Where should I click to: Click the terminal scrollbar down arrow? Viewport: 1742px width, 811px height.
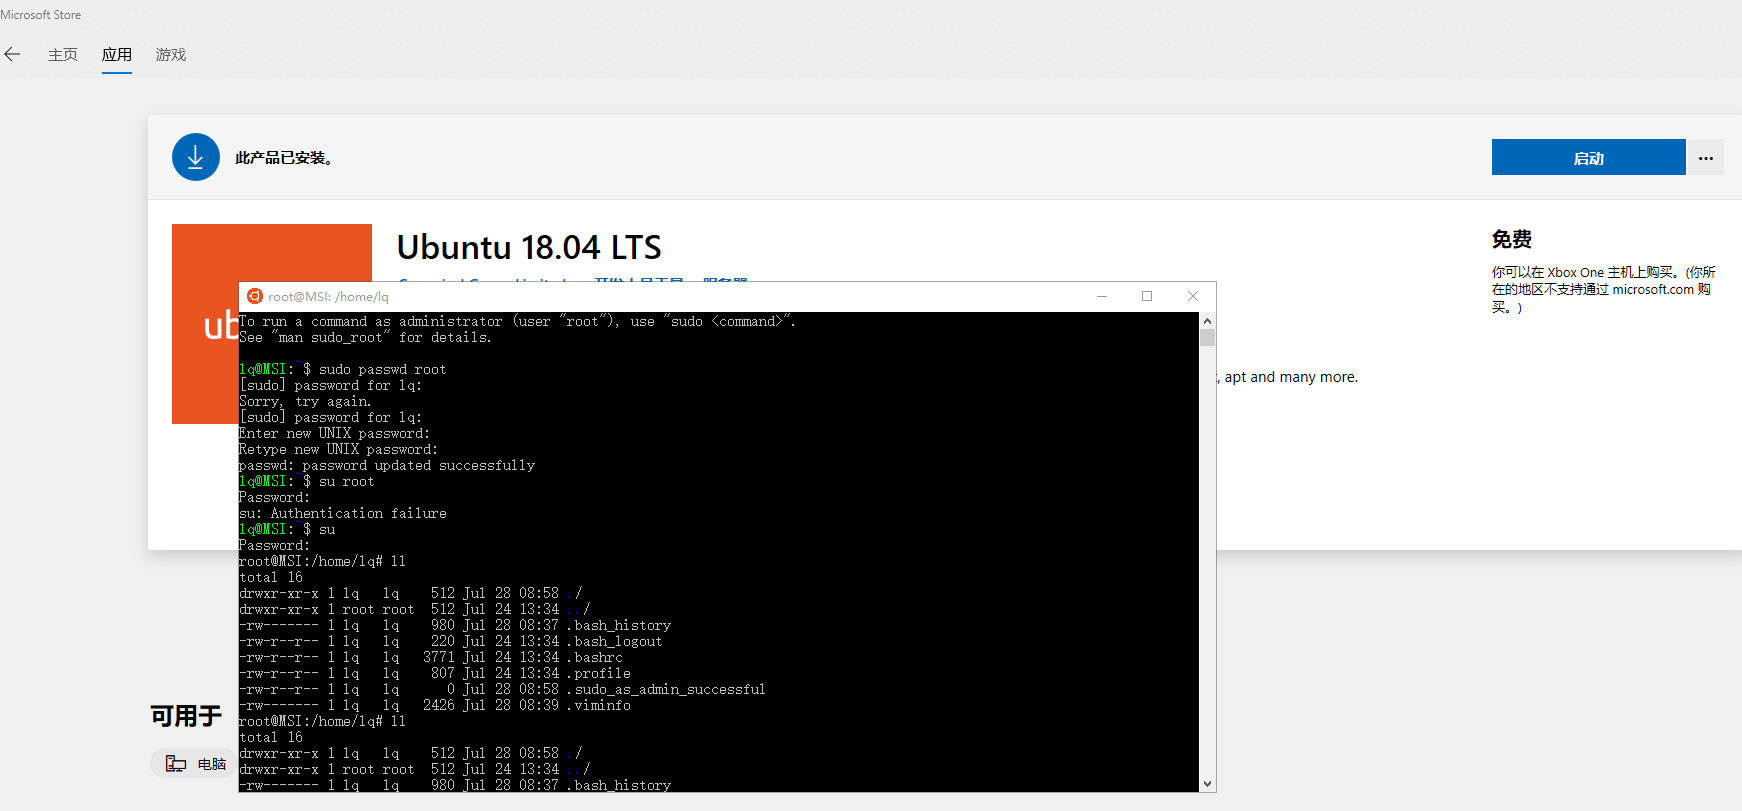(1207, 784)
